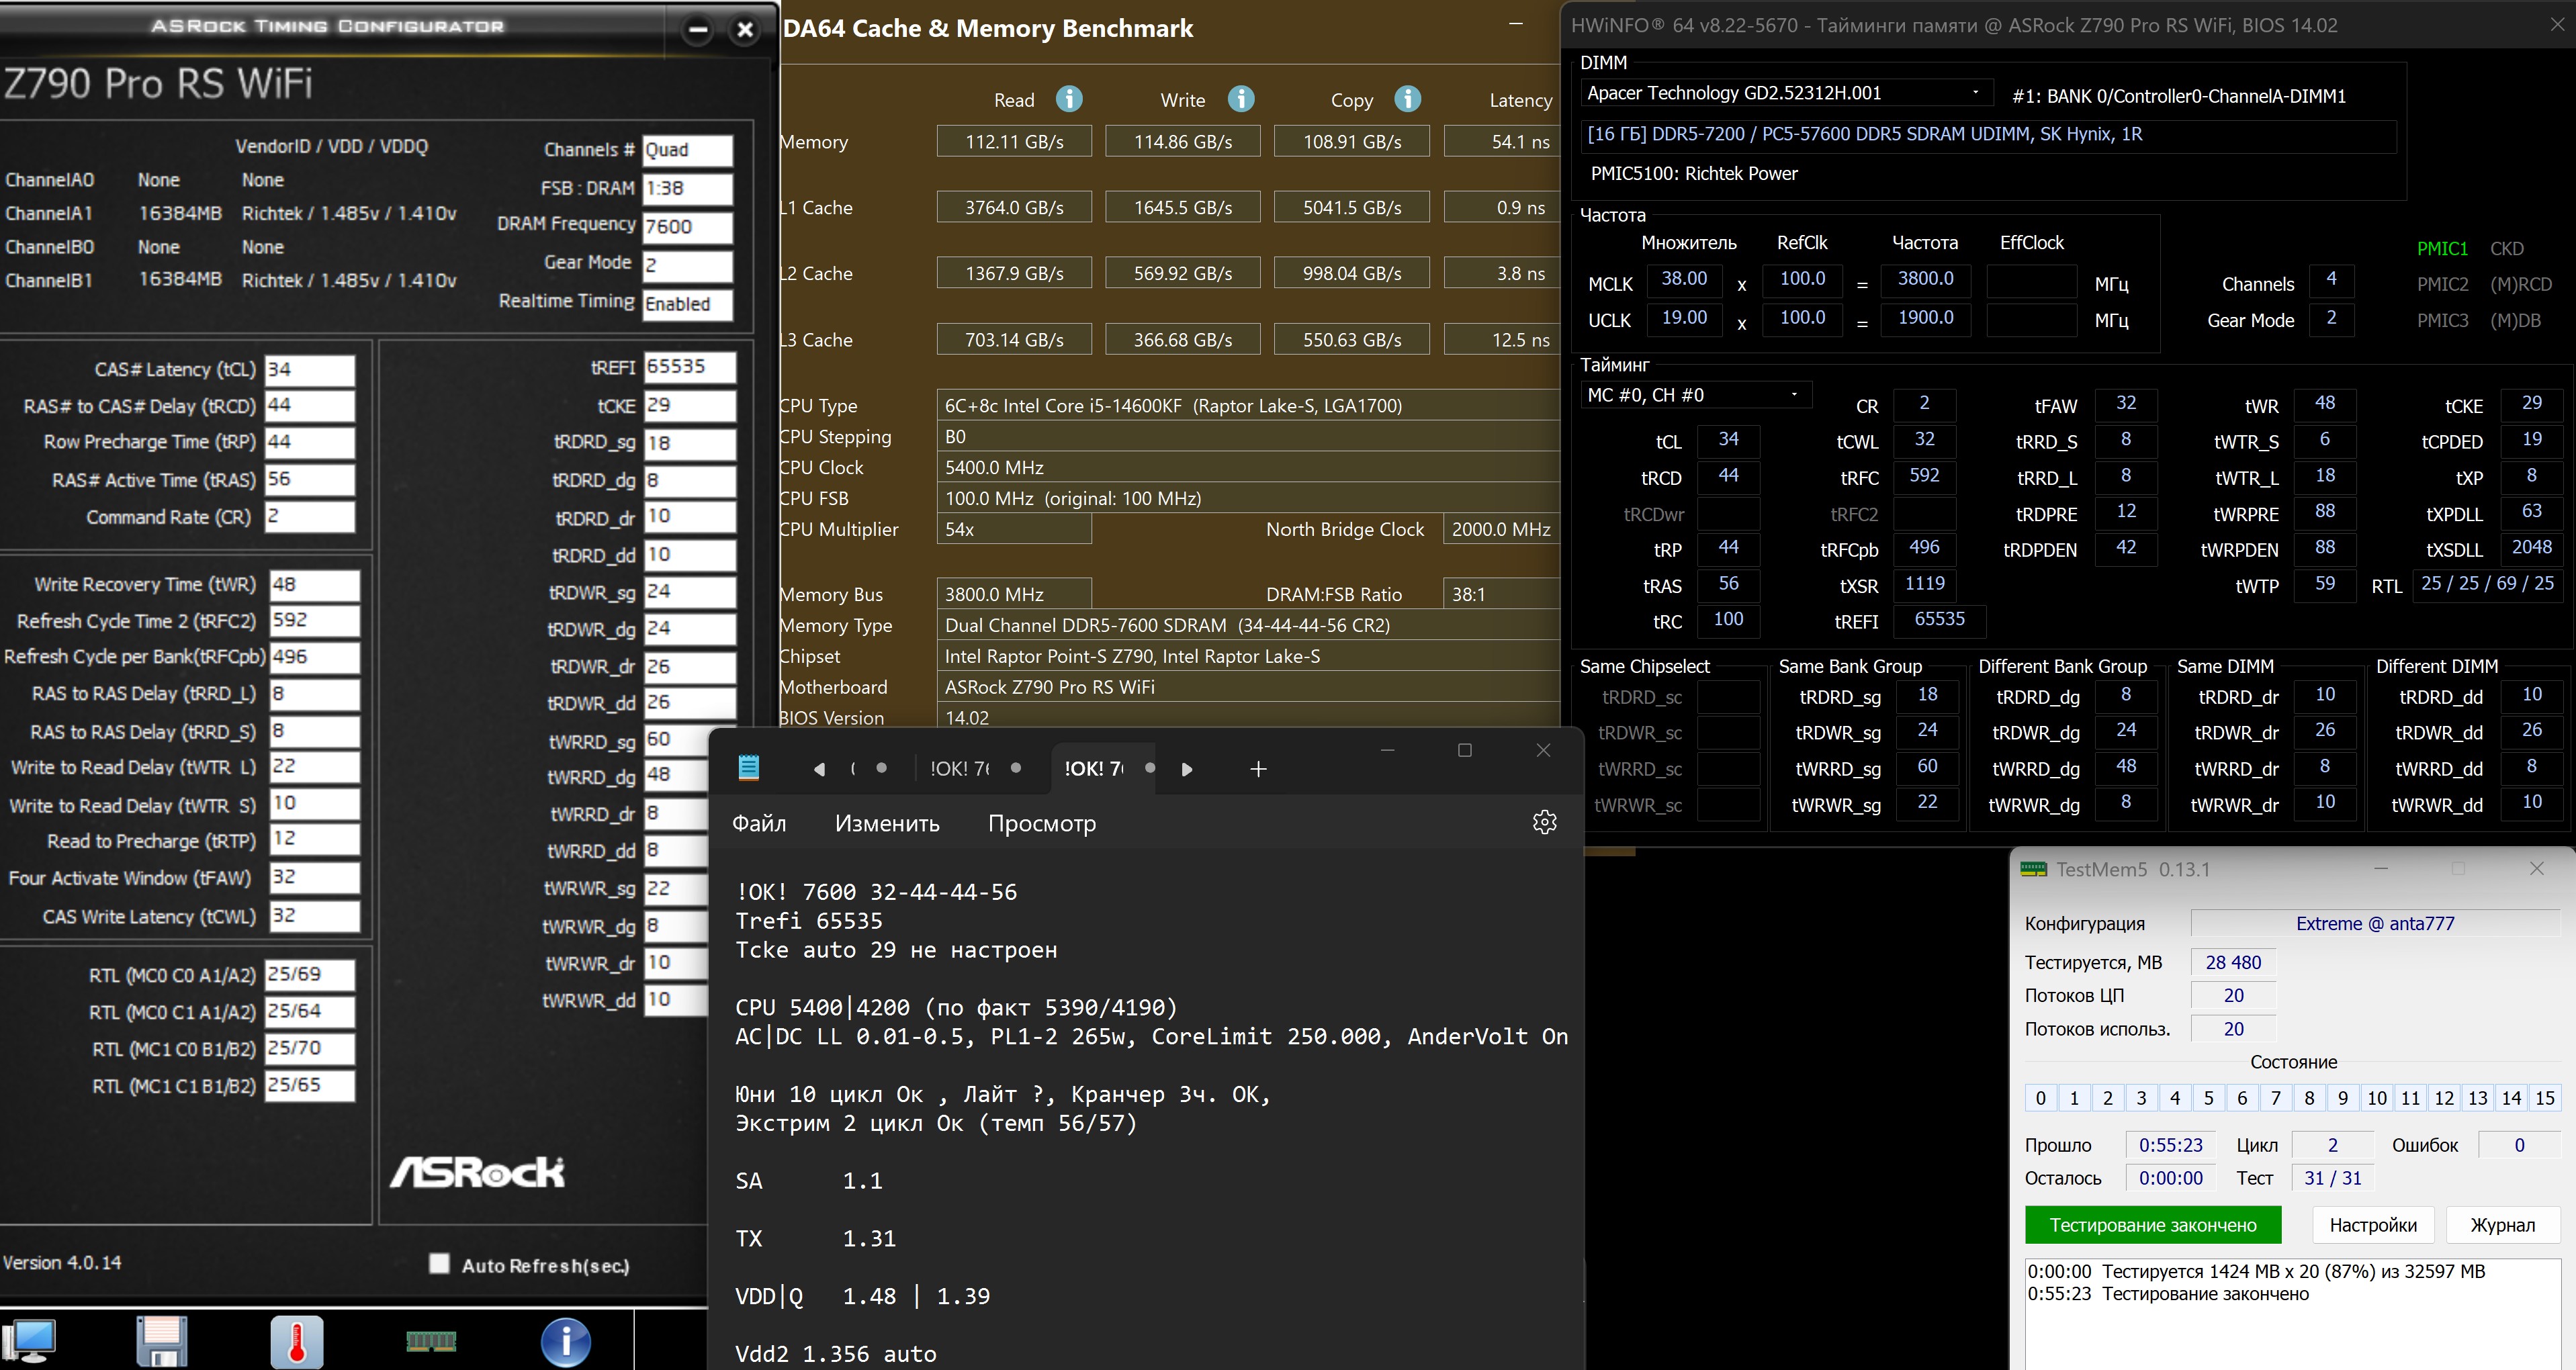This screenshot has width=2576, height=1370.
Task: Click the blue info icon in HWiNFO bar
Action: click(x=566, y=1340)
